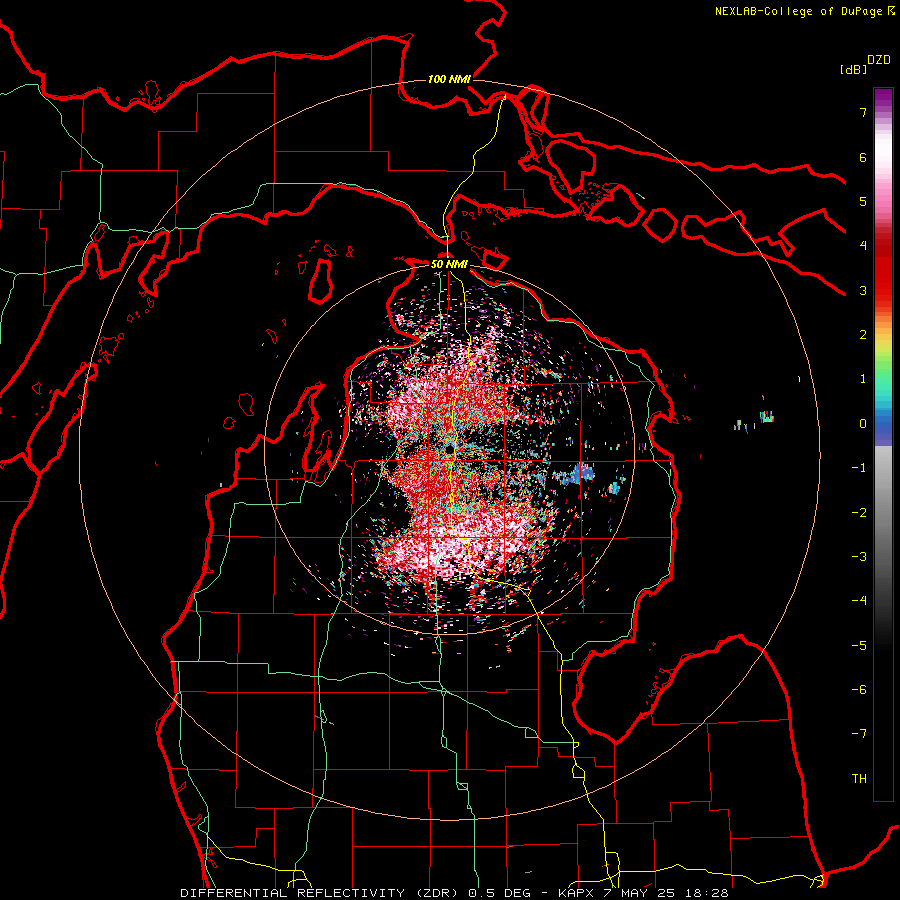
Task: Click the '-6' value on color scale
Action: click(x=859, y=690)
